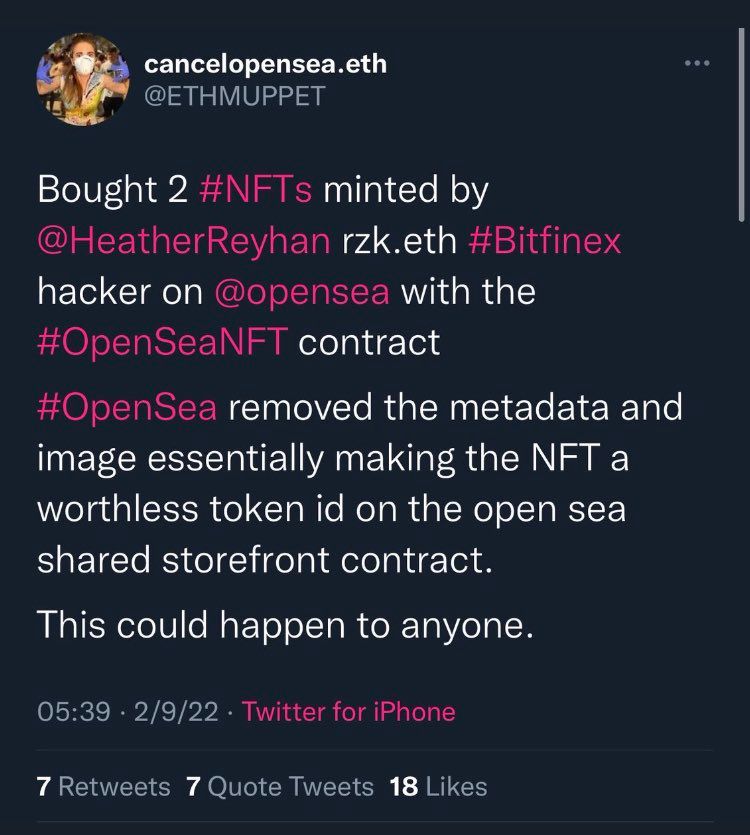This screenshot has width=750, height=835.
Task: Click the 'This could happen to anyone.' text
Action: tap(284, 625)
